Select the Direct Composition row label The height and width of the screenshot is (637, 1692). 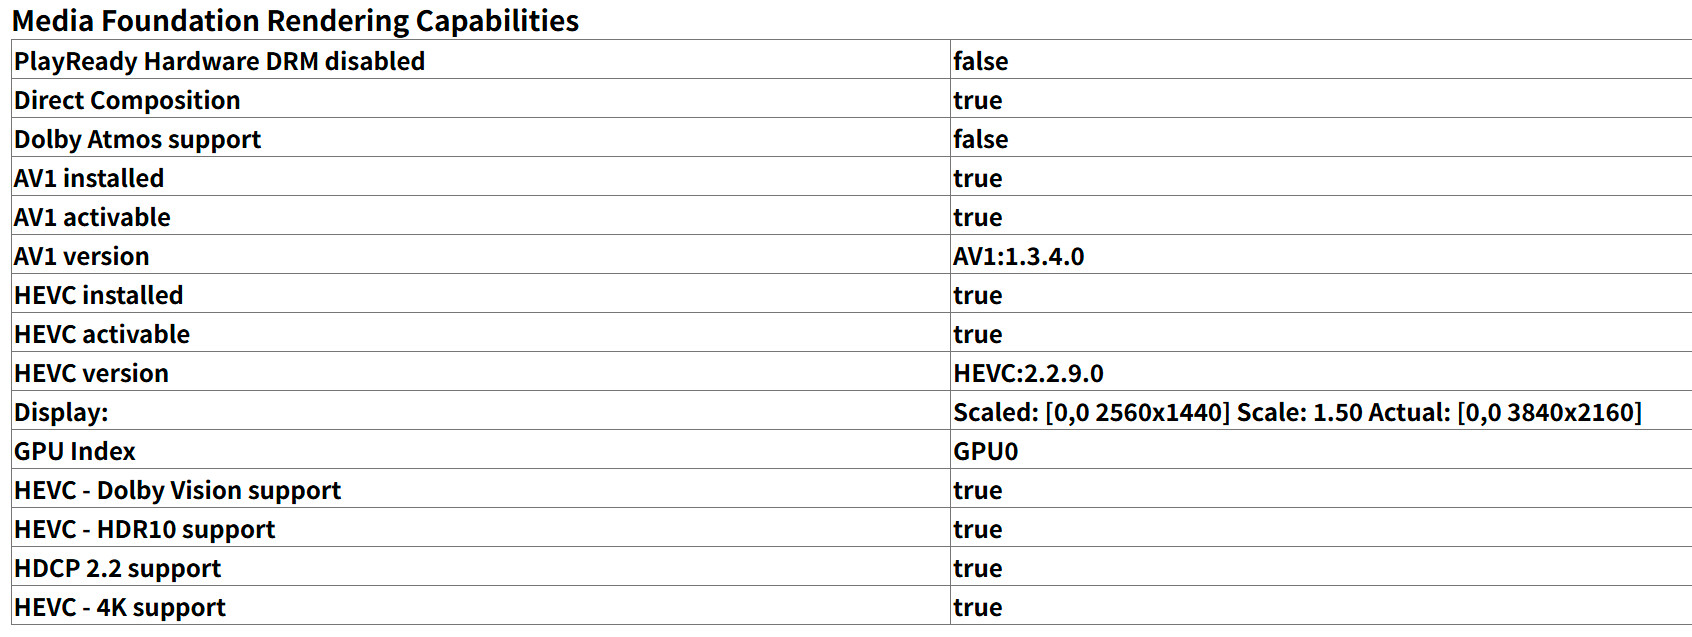click(x=127, y=100)
